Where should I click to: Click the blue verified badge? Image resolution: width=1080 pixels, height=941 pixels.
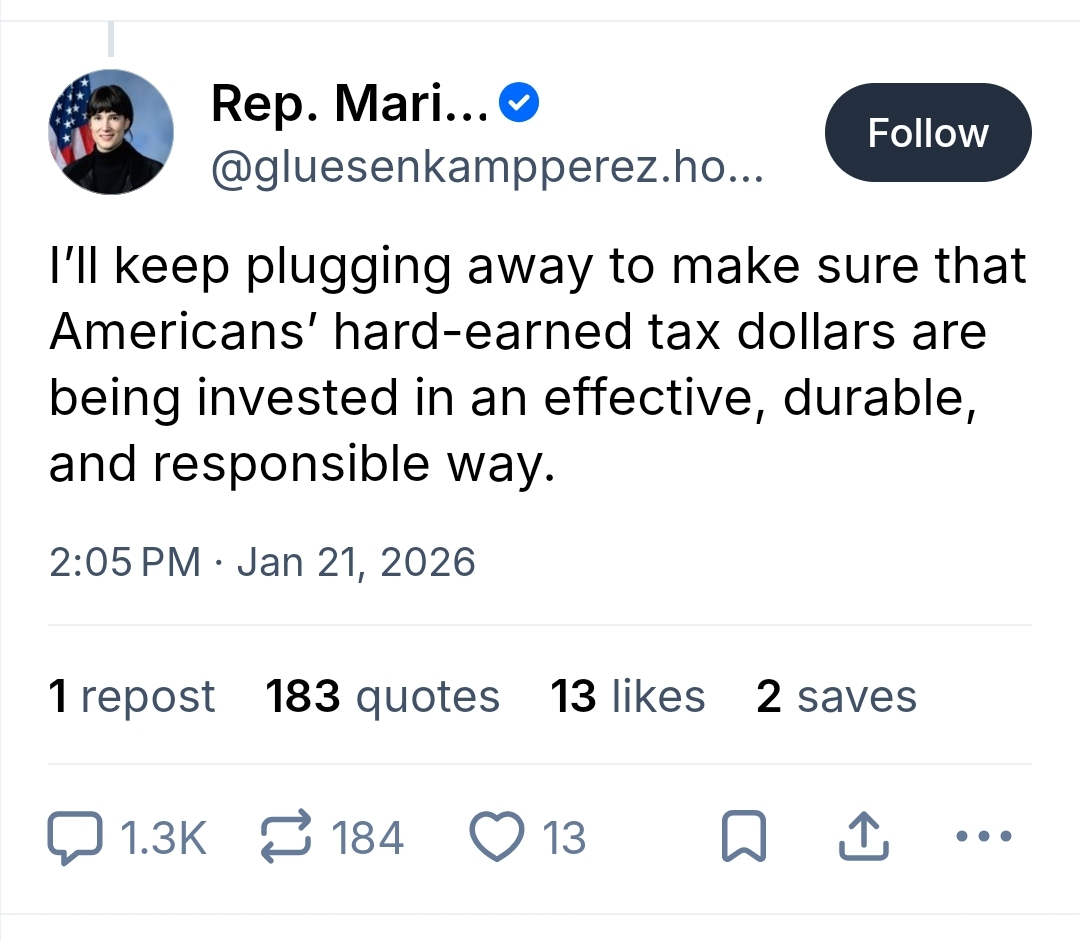(520, 104)
